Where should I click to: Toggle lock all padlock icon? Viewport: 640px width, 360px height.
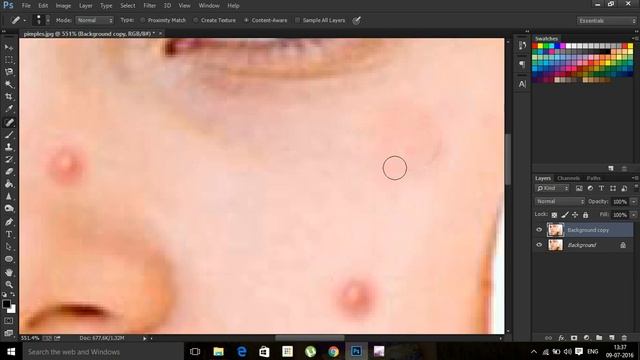(x=585, y=215)
